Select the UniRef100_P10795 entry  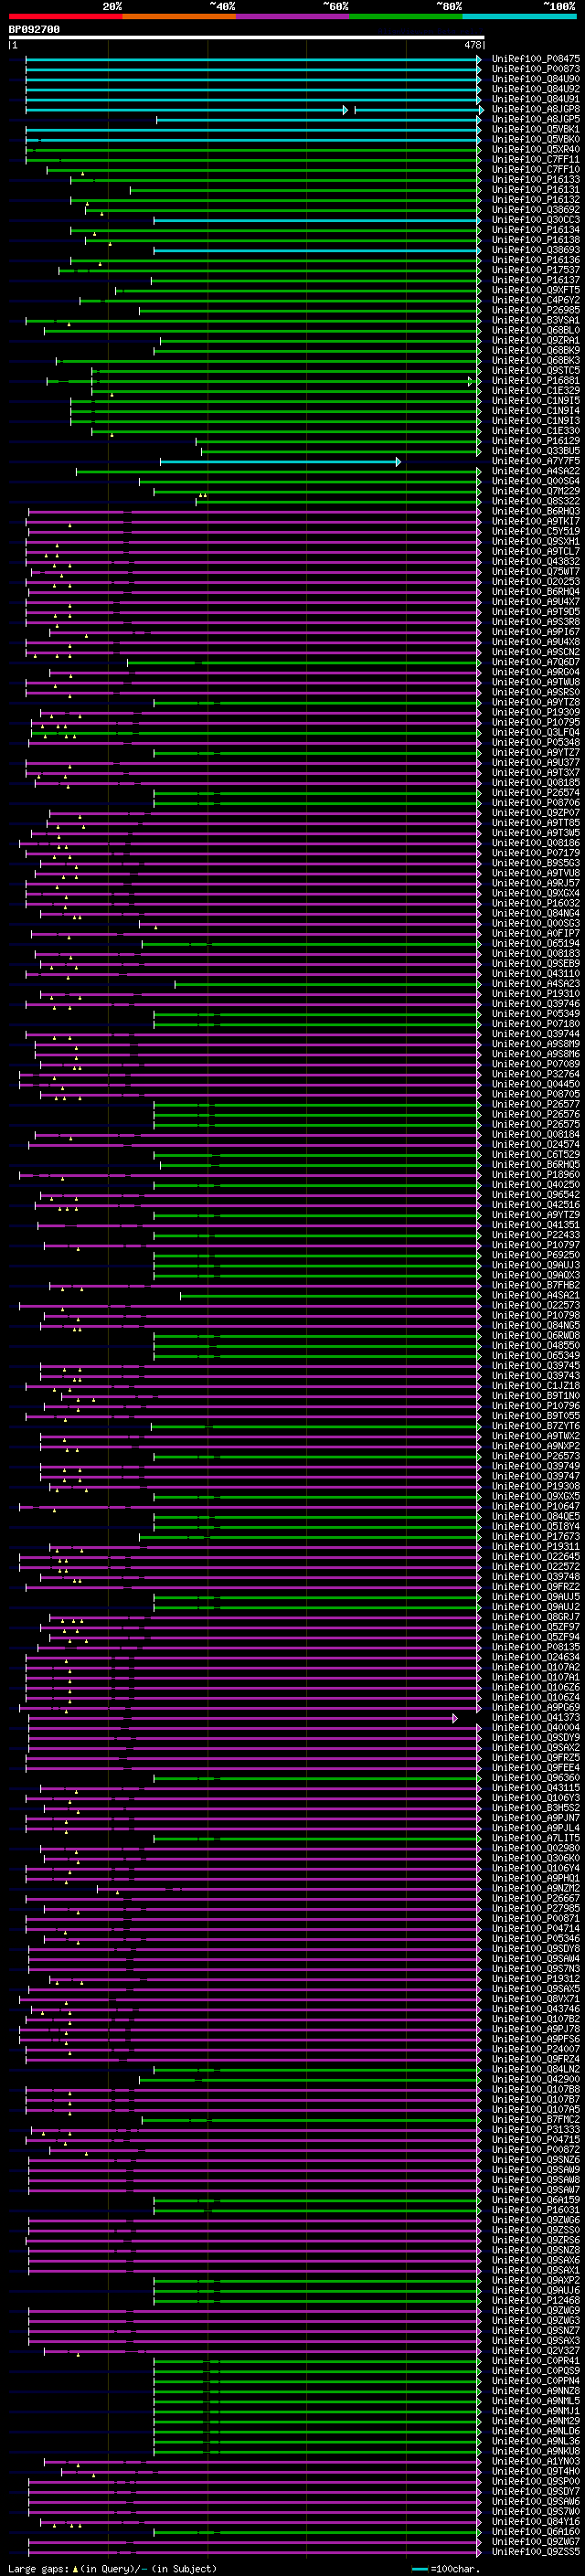coord(535,722)
